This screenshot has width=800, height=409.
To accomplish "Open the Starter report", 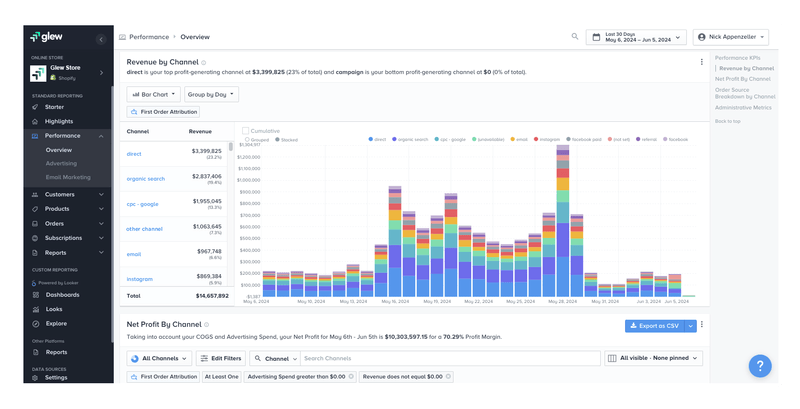I will [54, 107].
